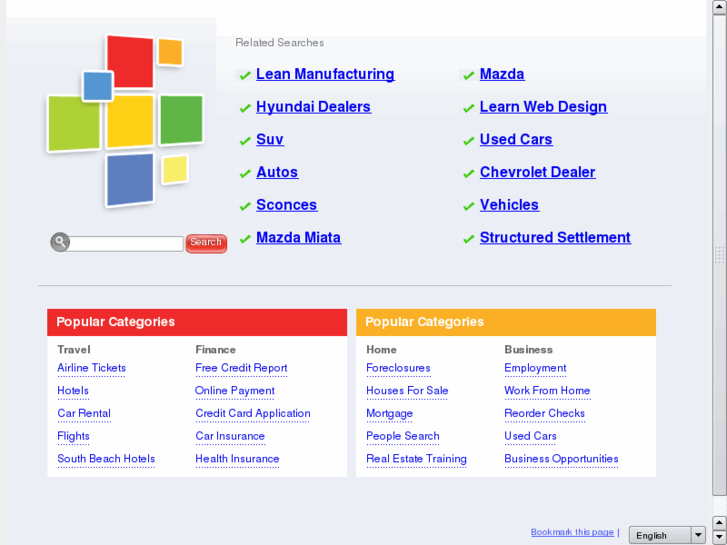Viewport: 727px width, 545px height.
Task: Click the orange Popular Categories header
Action: point(506,322)
